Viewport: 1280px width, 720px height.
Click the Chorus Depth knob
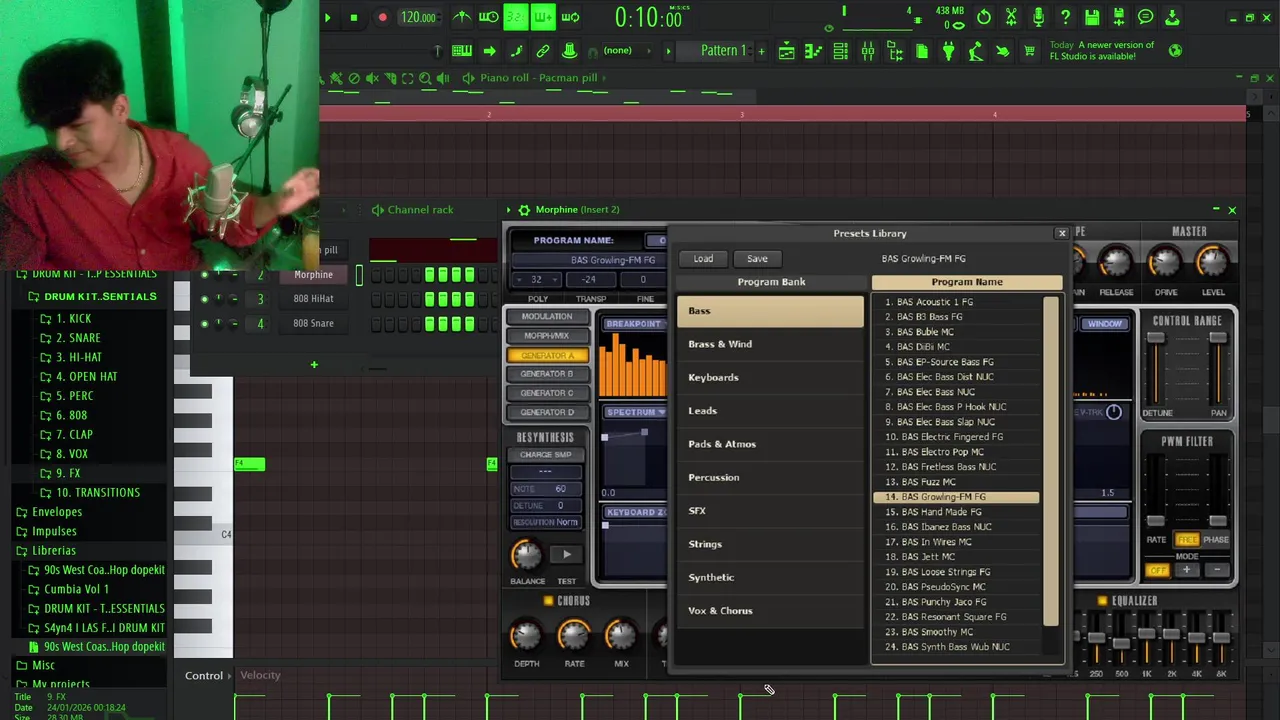(x=526, y=634)
